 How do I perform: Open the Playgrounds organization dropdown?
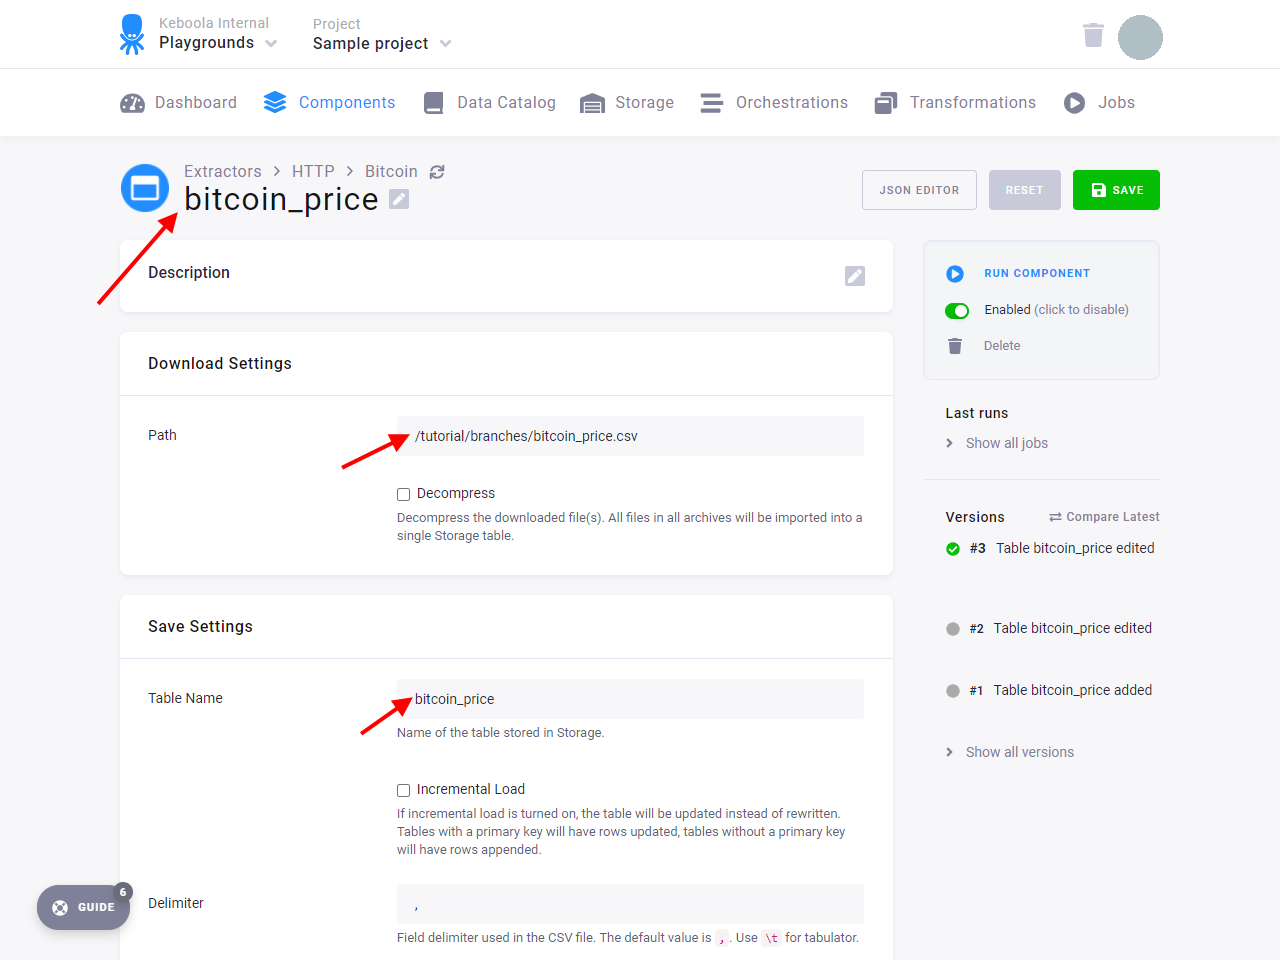click(x=218, y=43)
